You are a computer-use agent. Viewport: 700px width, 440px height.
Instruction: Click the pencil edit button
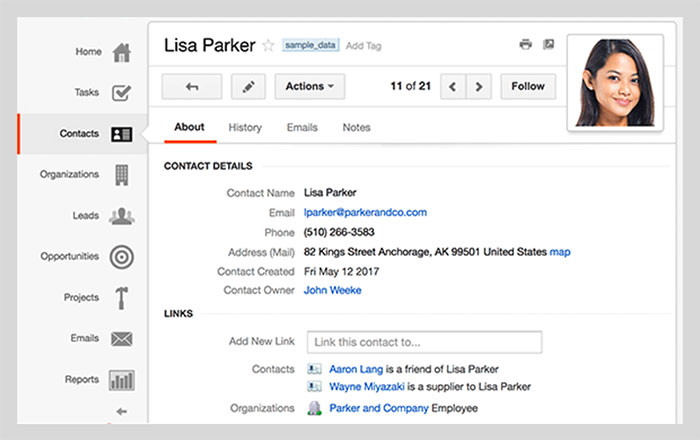pyautogui.click(x=248, y=87)
